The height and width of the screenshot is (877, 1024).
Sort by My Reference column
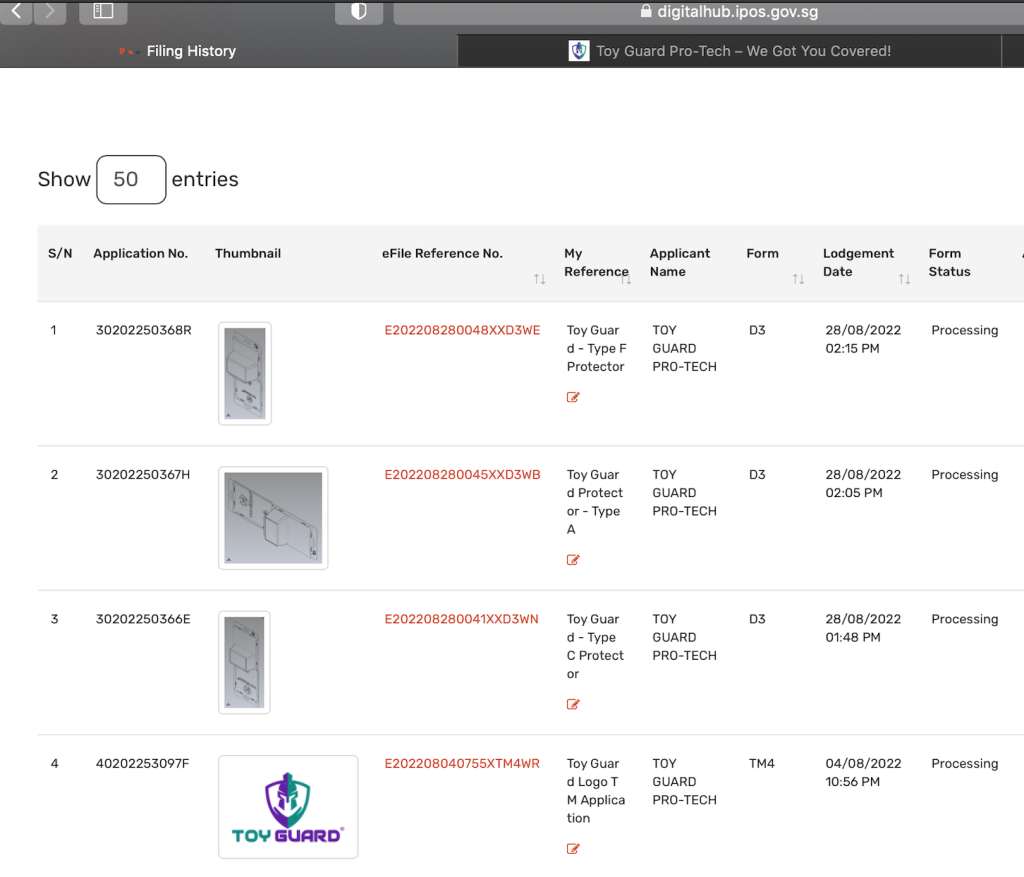[626, 279]
